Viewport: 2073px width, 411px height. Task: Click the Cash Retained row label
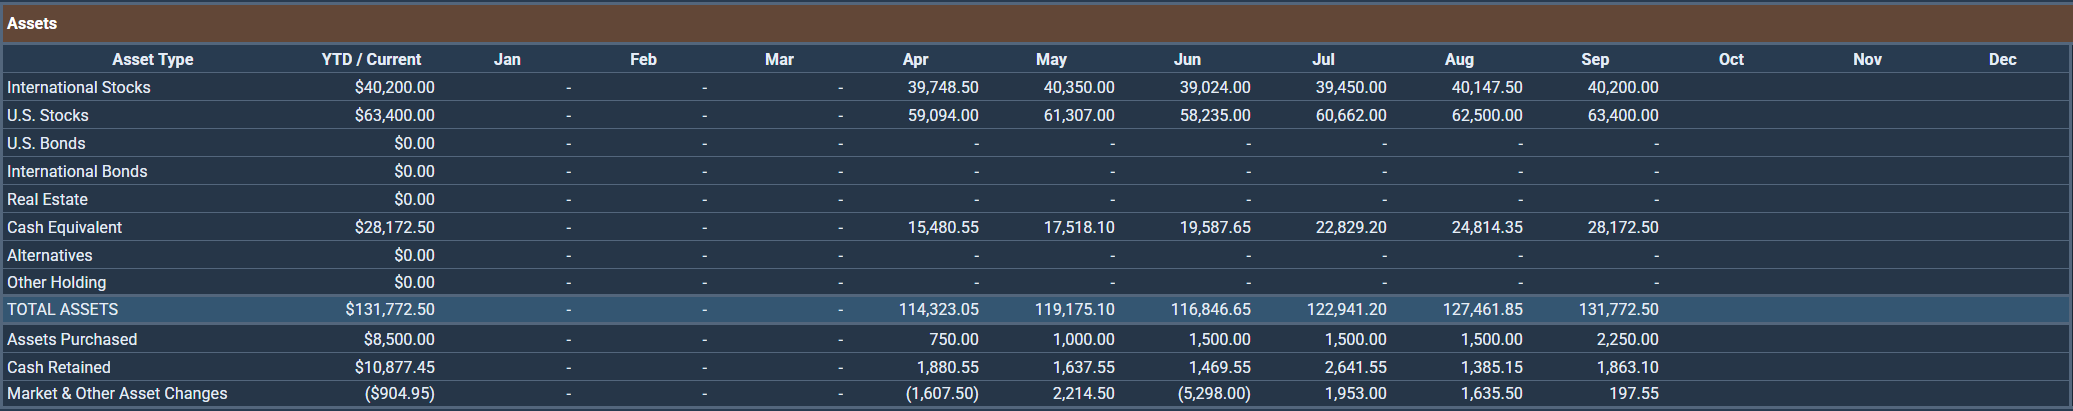[x=59, y=367]
